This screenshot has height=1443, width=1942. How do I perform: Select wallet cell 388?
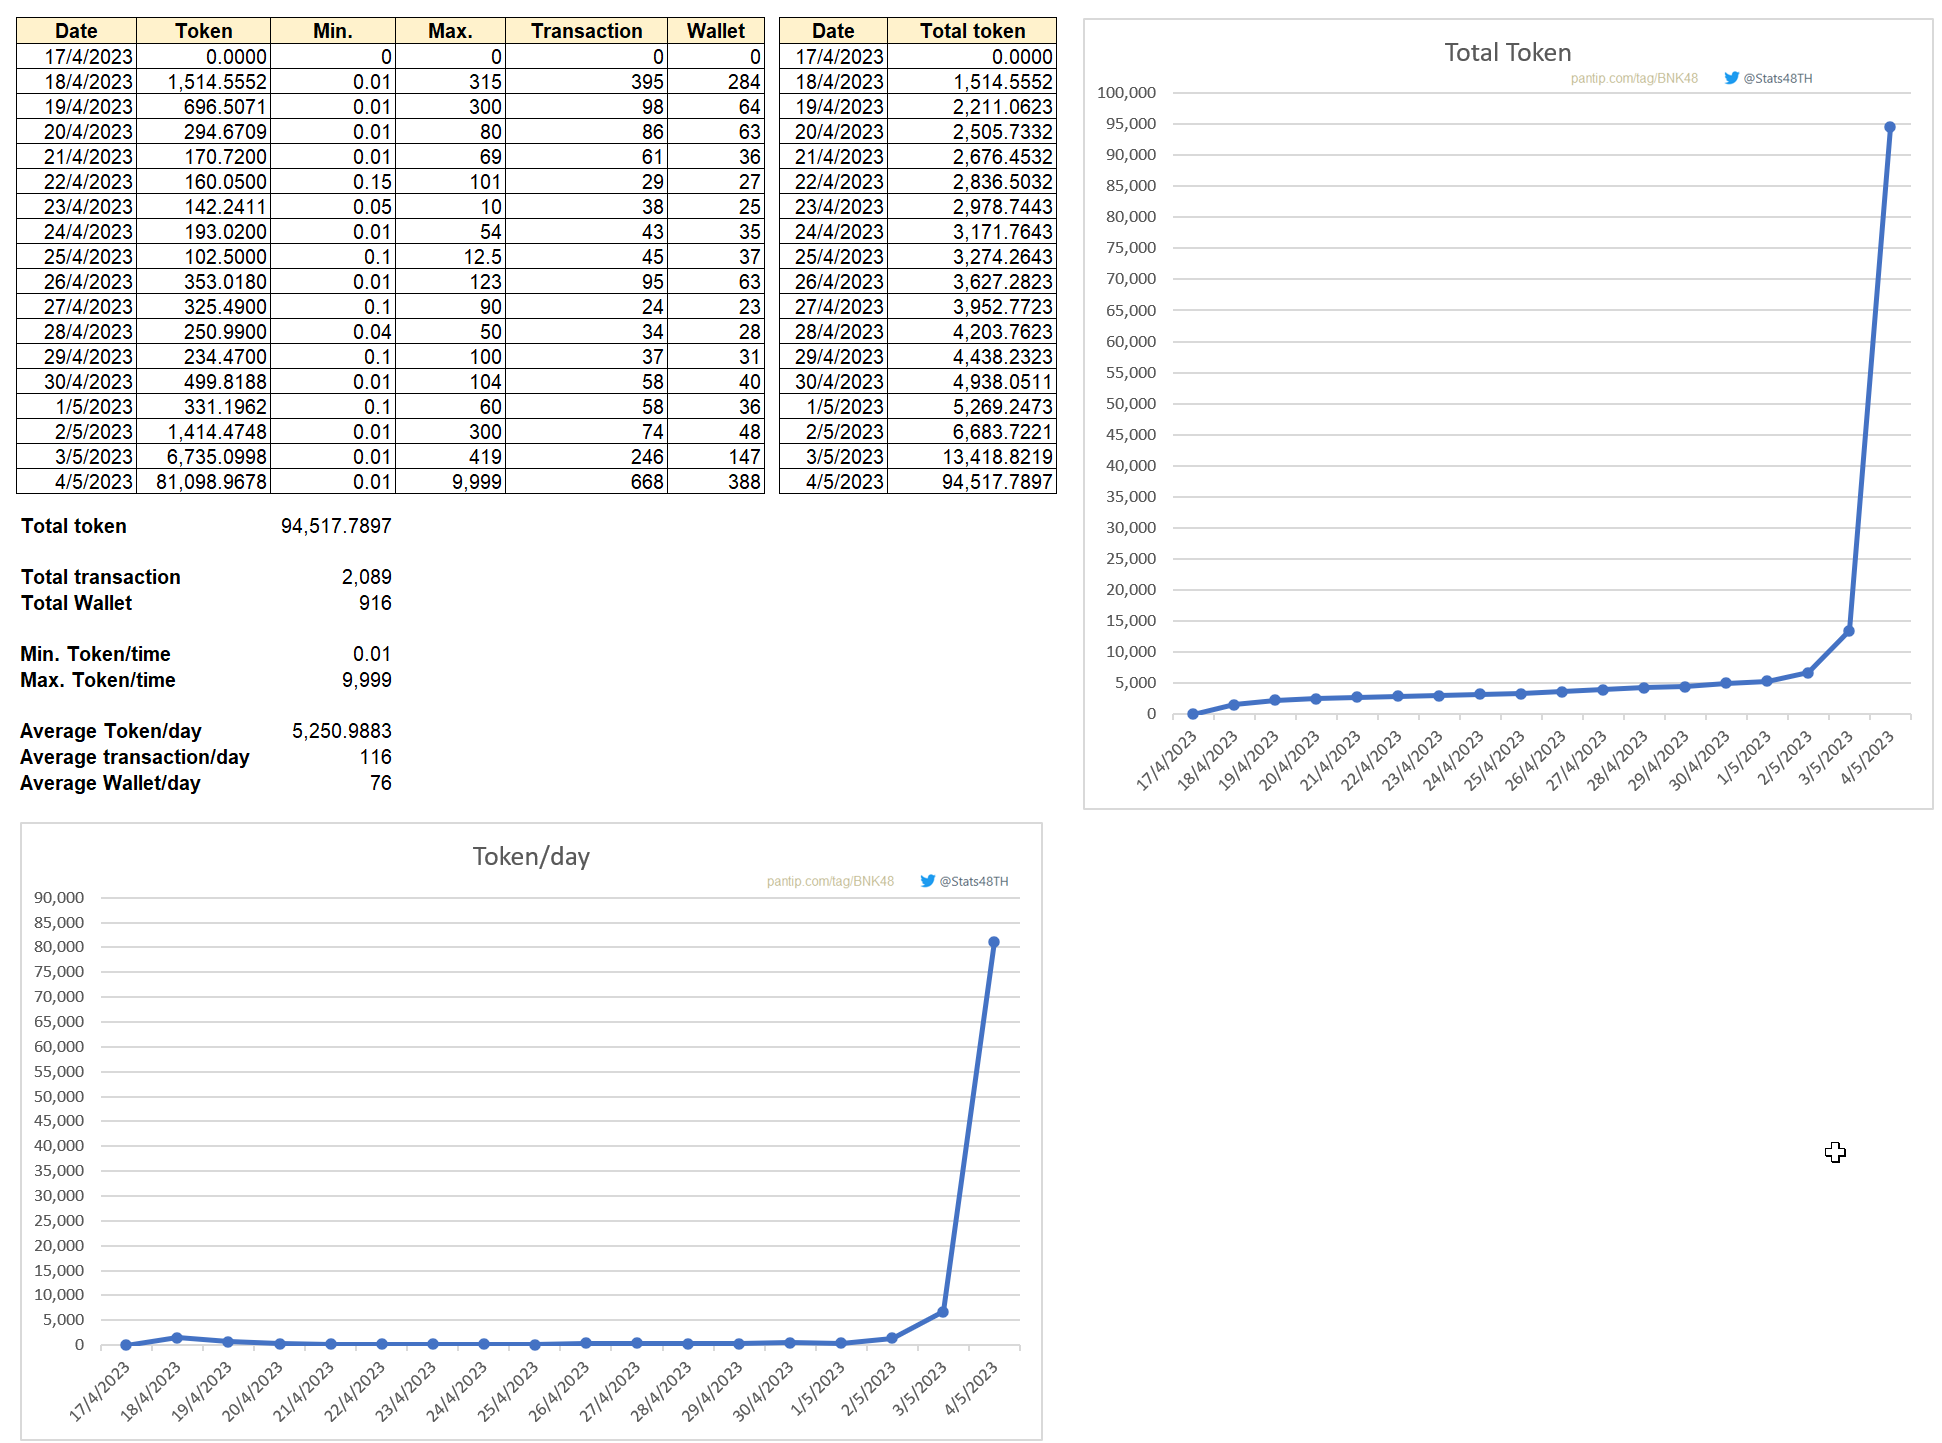coord(716,481)
